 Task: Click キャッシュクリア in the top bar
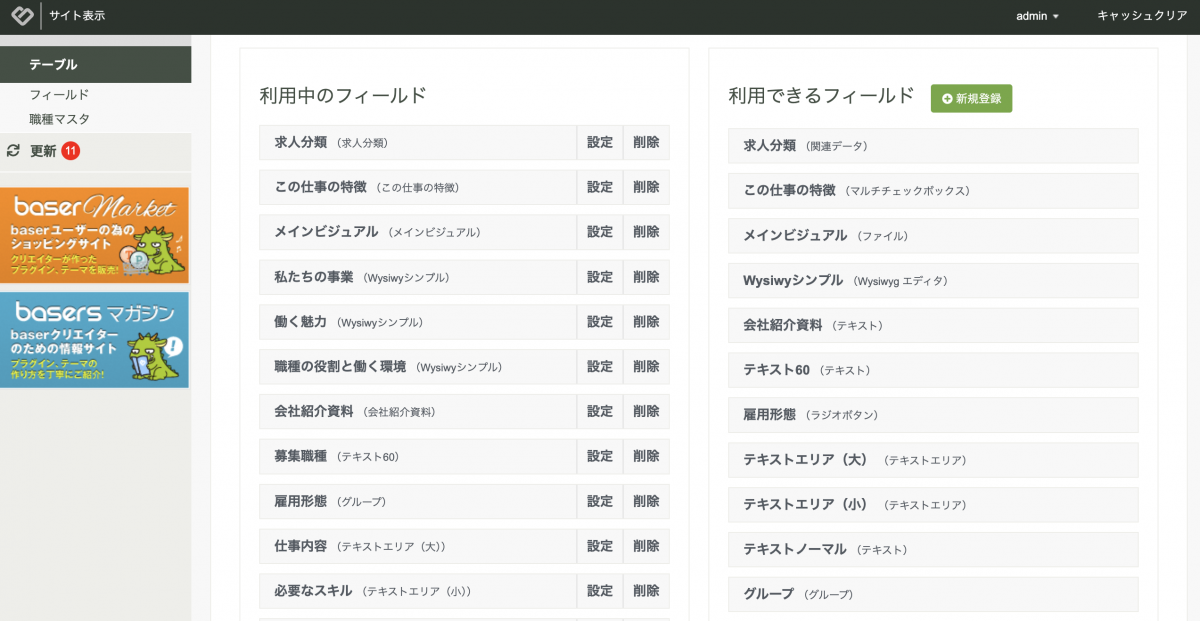pyautogui.click(x=1142, y=16)
